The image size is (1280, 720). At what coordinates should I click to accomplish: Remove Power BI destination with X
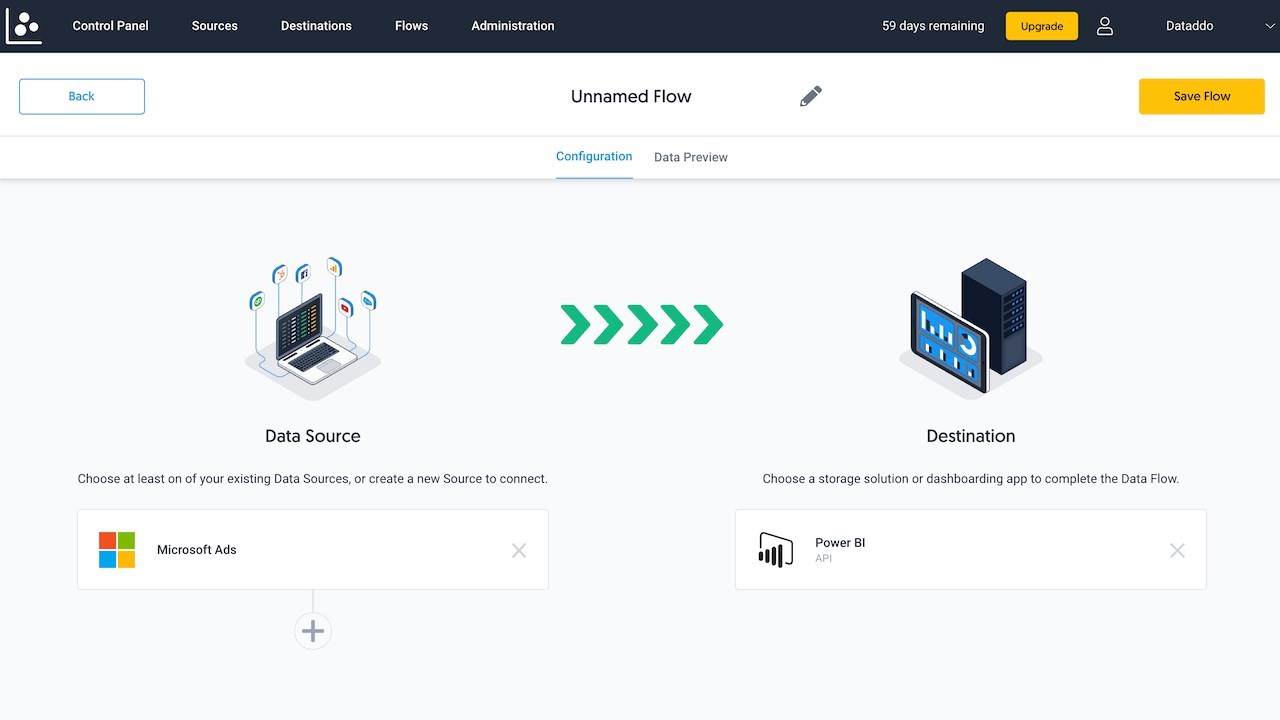(x=1177, y=550)
